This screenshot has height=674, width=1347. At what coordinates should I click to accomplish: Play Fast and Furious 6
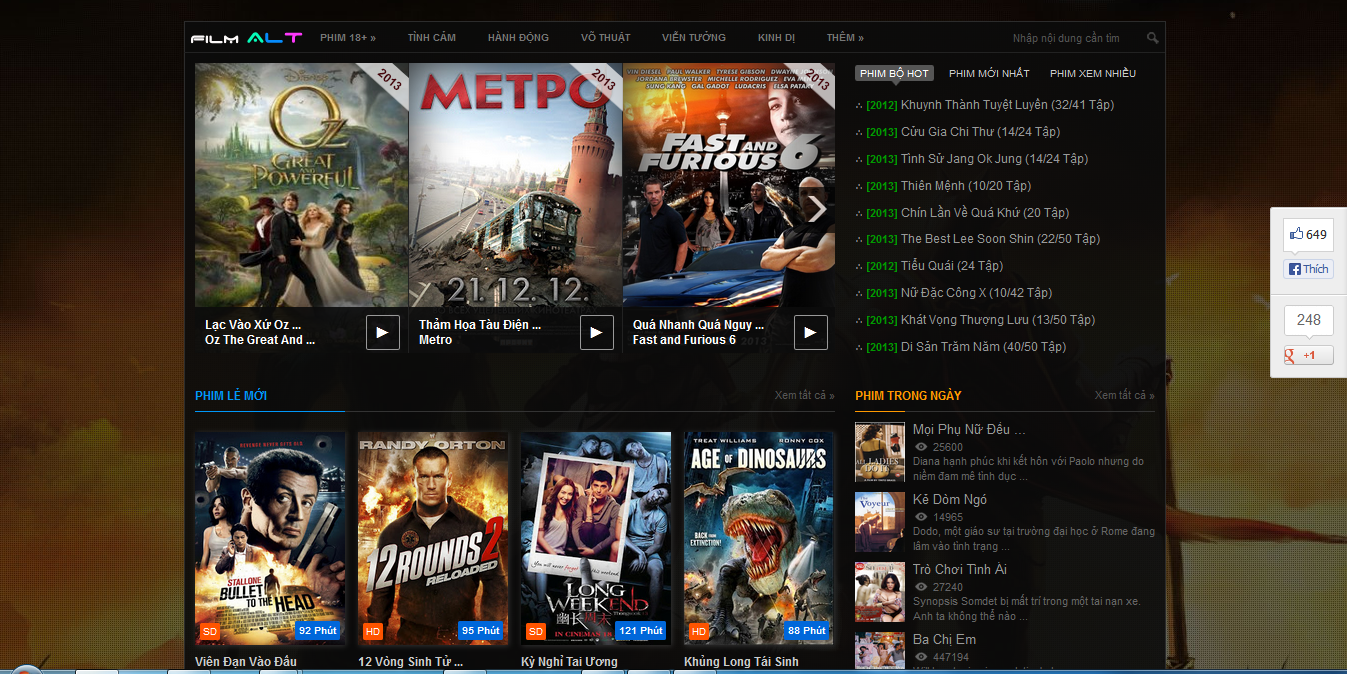tap(811, 333)
